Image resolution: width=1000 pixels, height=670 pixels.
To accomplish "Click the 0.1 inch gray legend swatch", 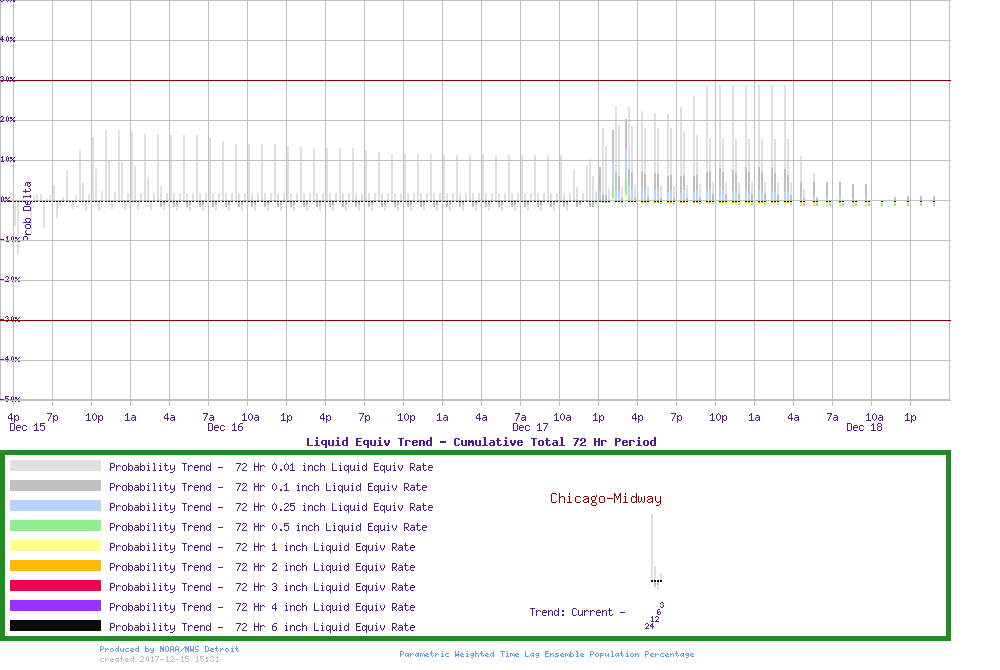I will [55, 486].
